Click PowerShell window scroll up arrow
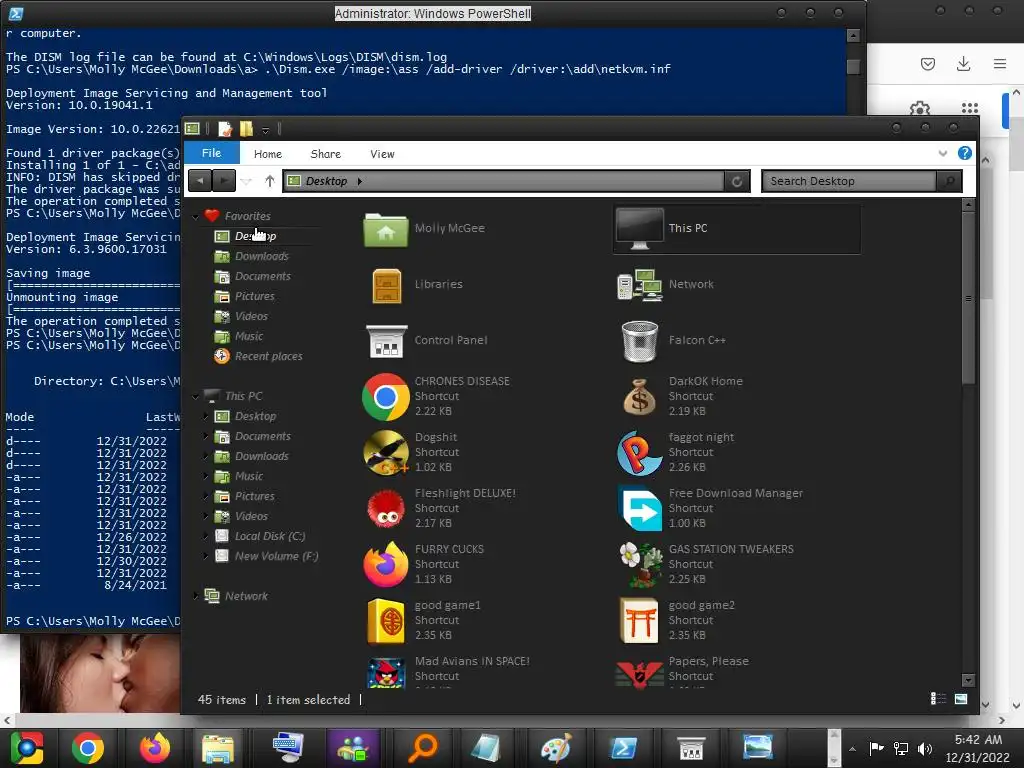Image resolution: width=1024 pixels, height=768 pixels. [x=853, y=36]
